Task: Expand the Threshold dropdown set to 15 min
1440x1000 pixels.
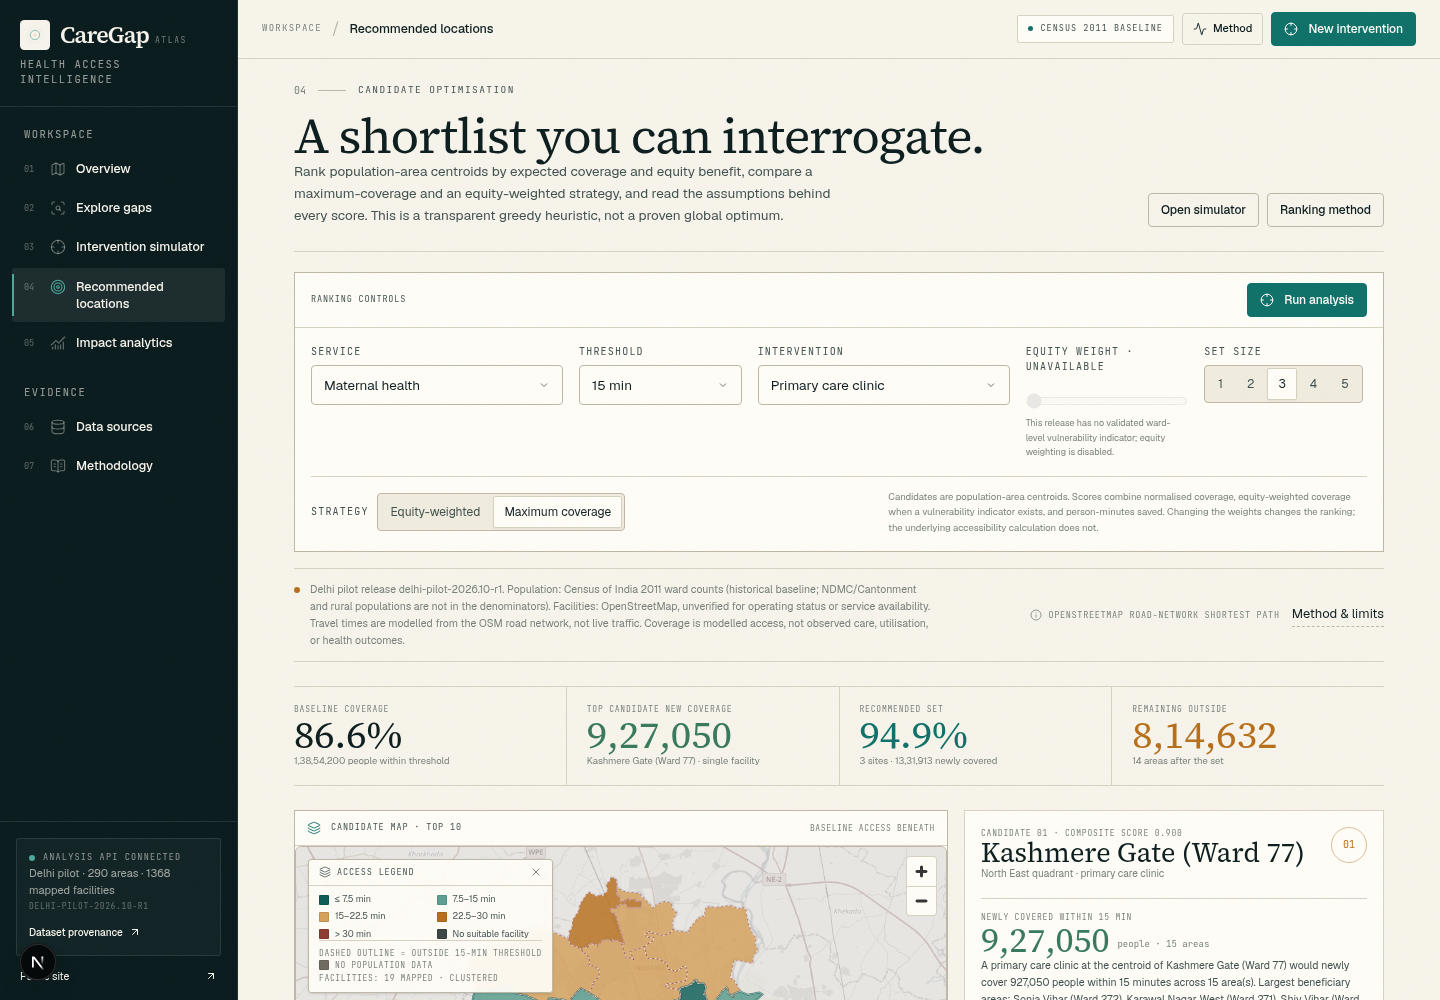Action: 660,385
